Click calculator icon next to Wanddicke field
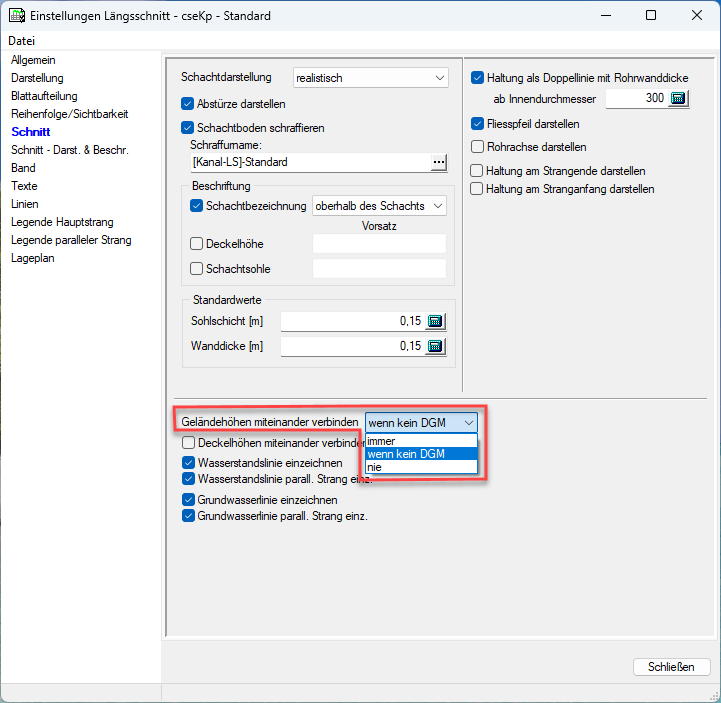The height and width of the screenshot is (703, 721). [x=435, y=346]
